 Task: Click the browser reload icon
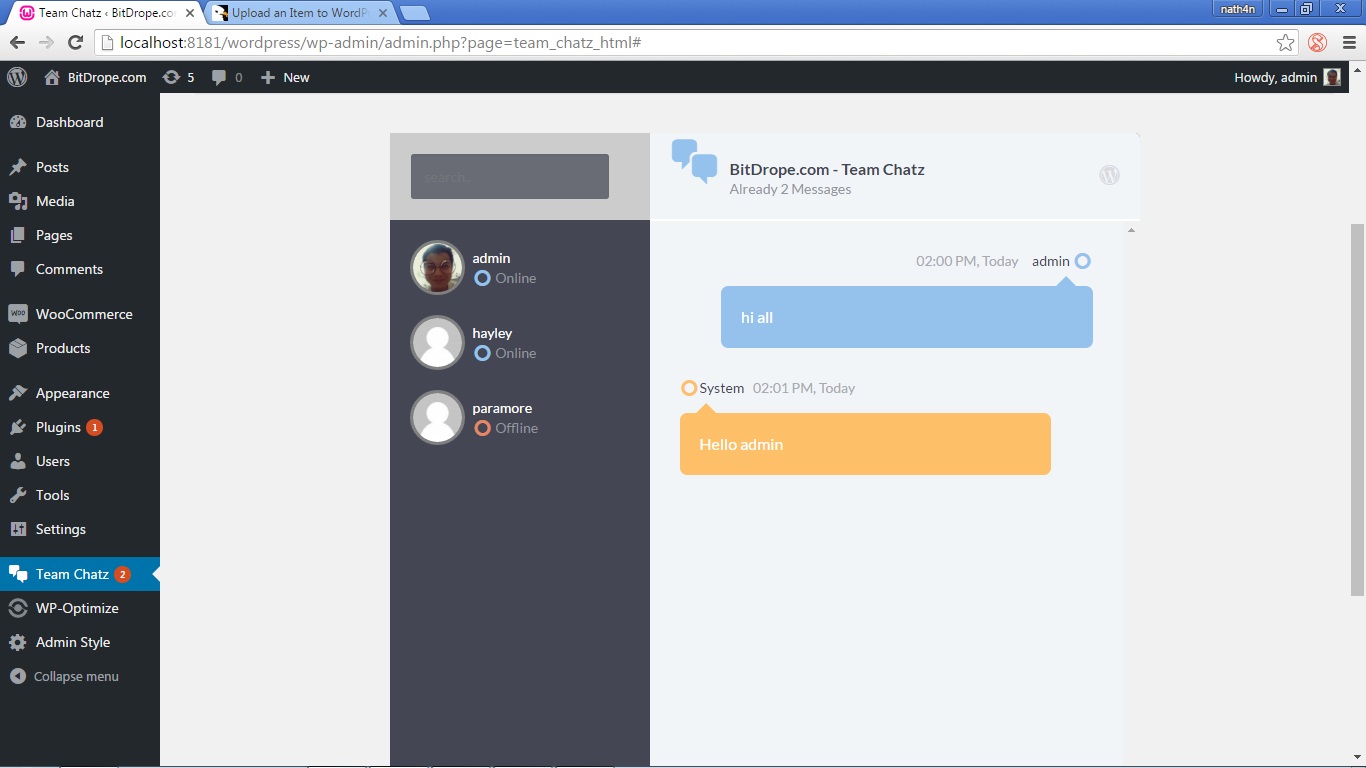point(75,42)
